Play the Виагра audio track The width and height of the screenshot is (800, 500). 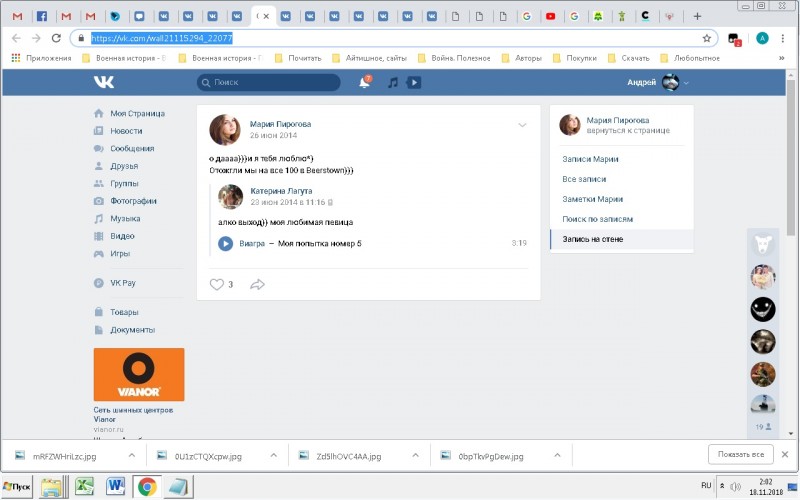226,243
